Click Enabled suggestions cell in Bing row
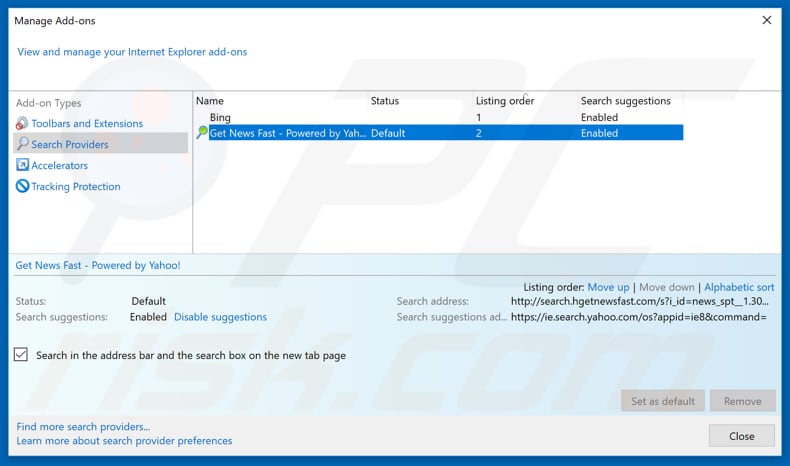 click(x=599, y=117)
